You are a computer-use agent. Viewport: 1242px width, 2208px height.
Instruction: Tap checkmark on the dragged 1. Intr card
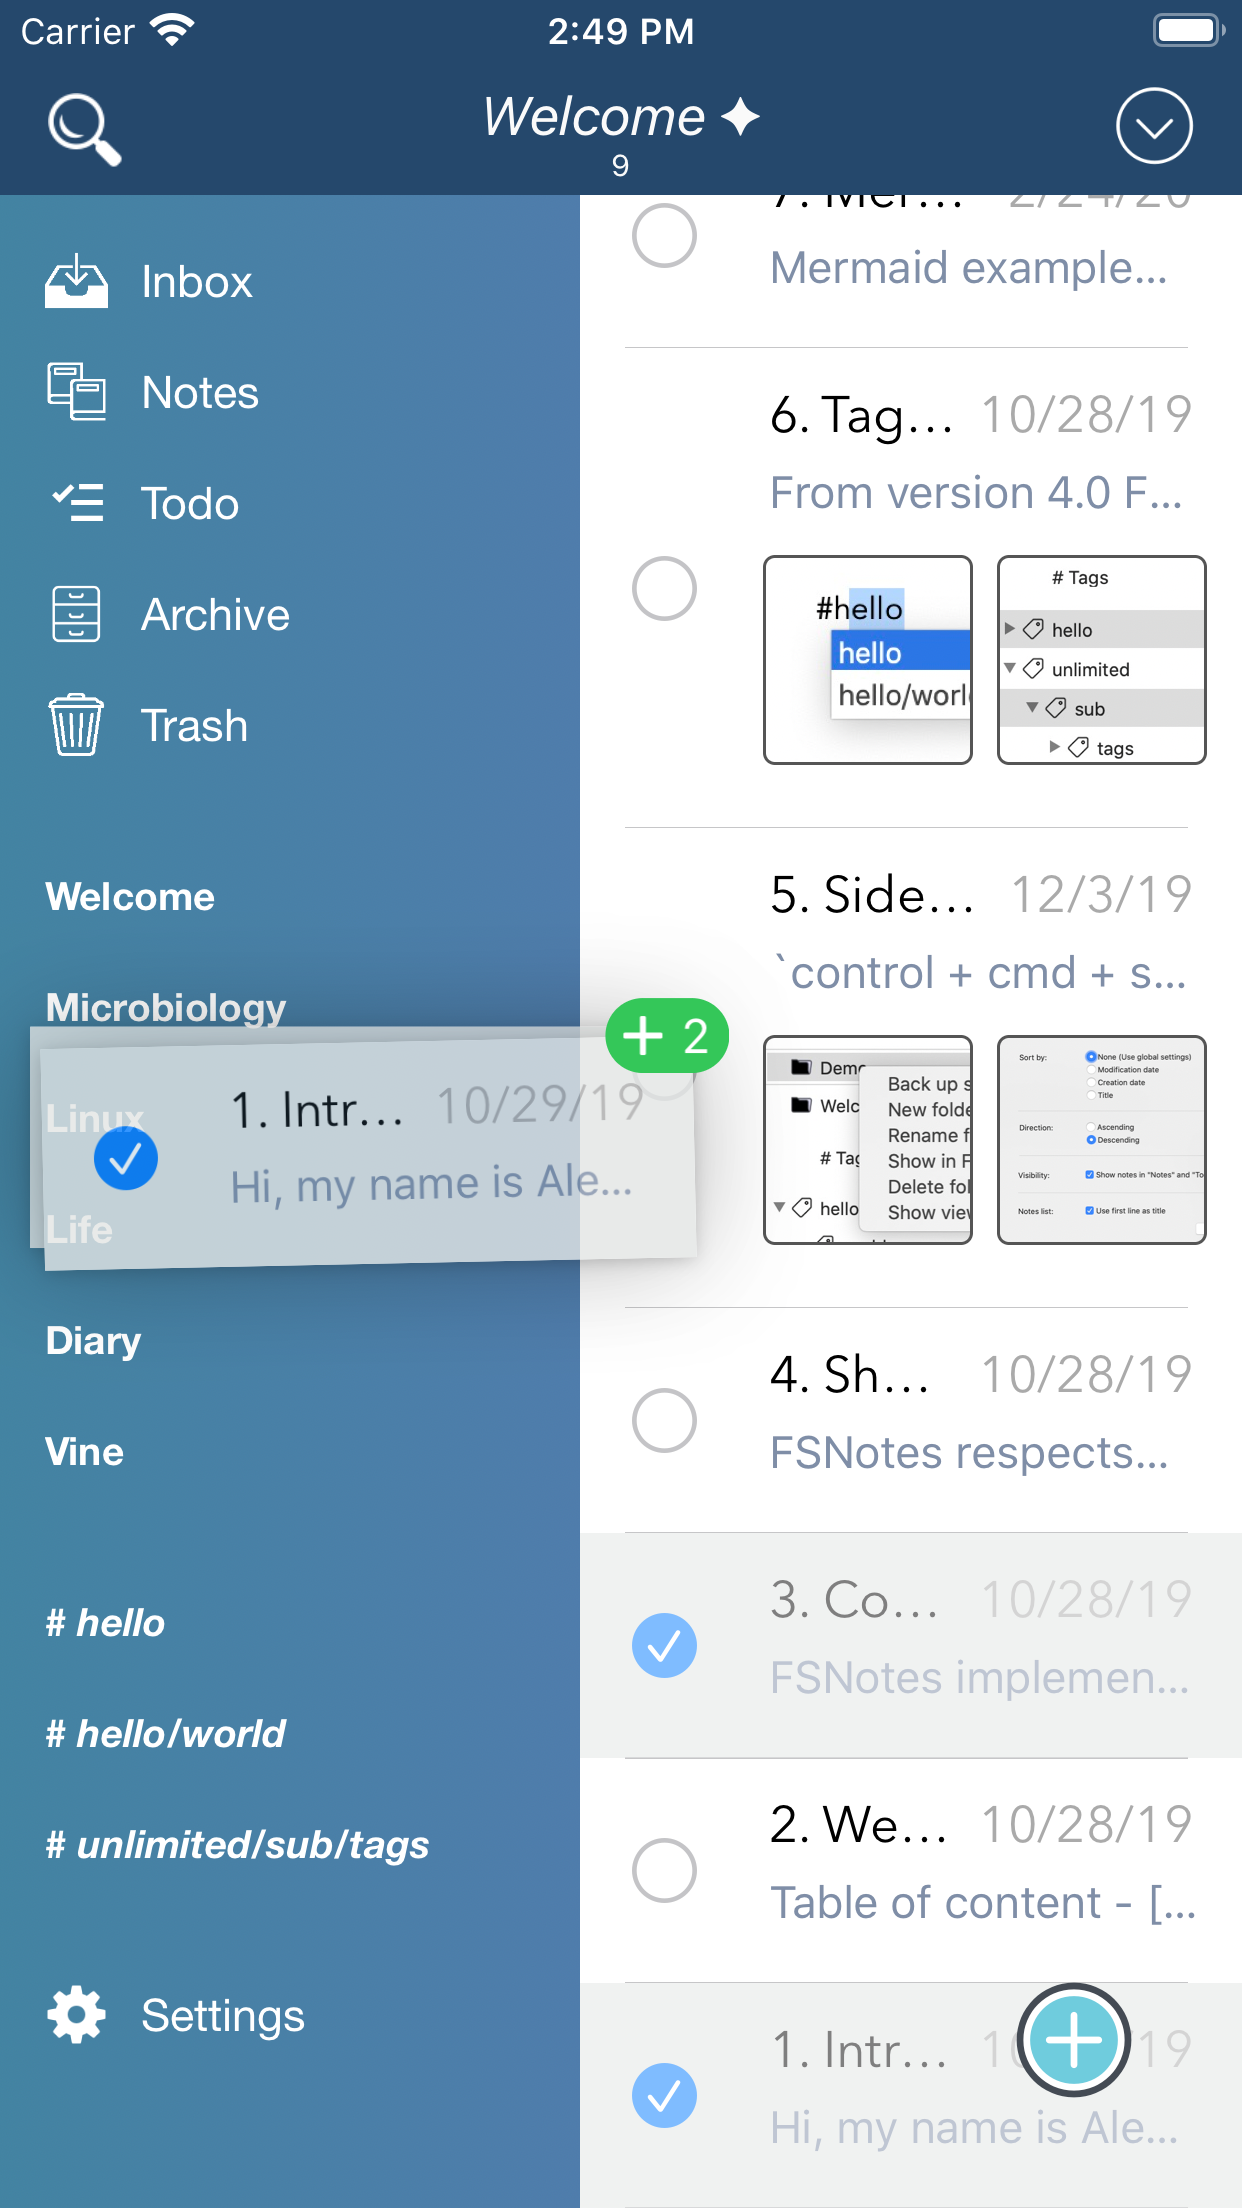pos(126,1158)
